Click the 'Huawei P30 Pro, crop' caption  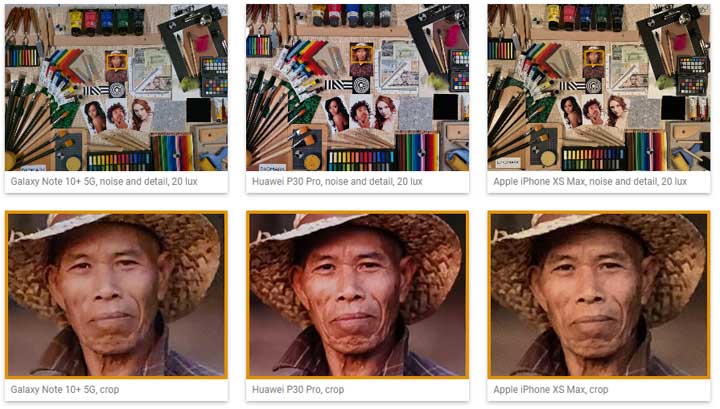click(x=298, y=389)
